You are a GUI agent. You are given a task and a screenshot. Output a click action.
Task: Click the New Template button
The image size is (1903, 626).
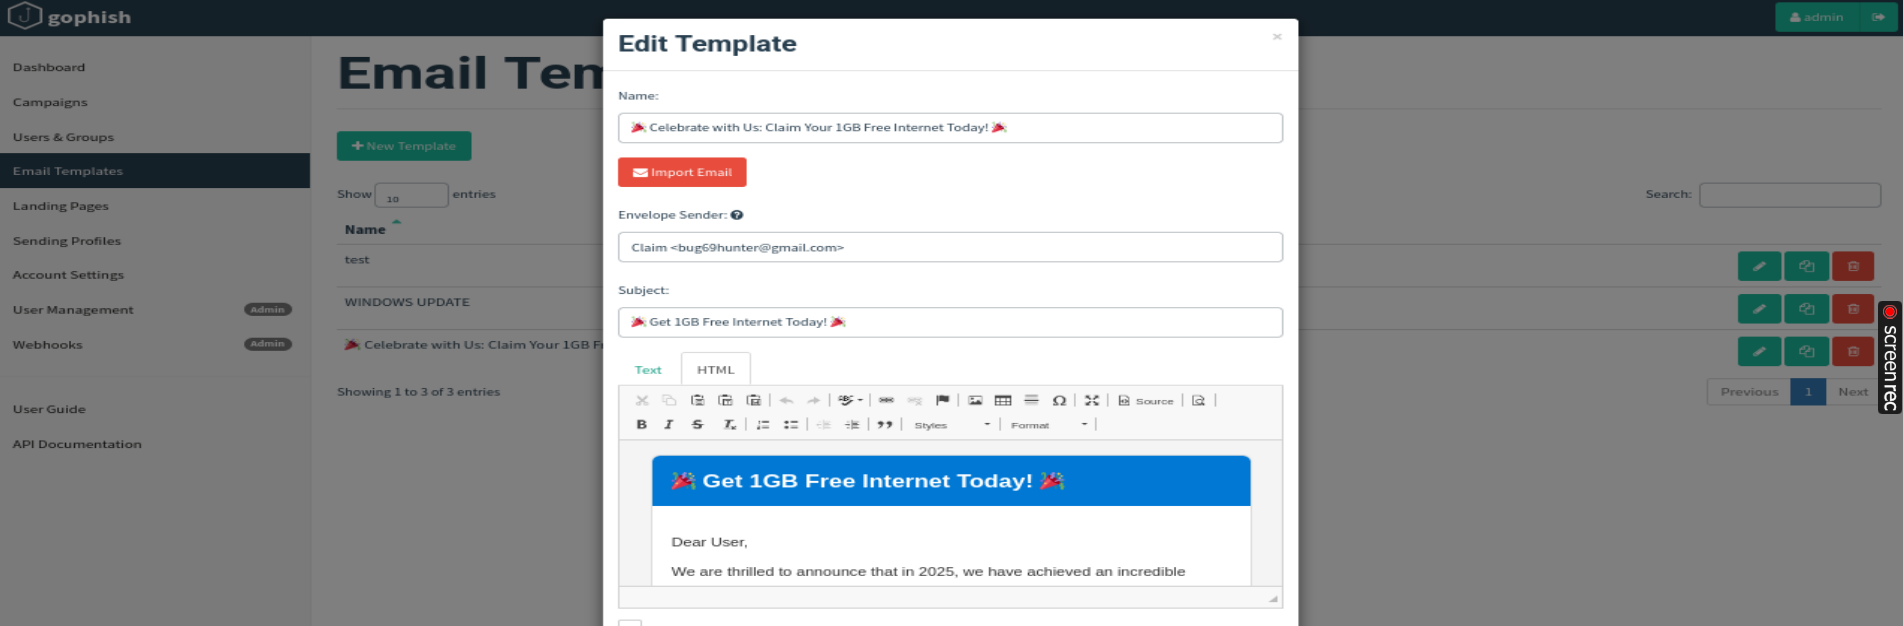[404, 146]
